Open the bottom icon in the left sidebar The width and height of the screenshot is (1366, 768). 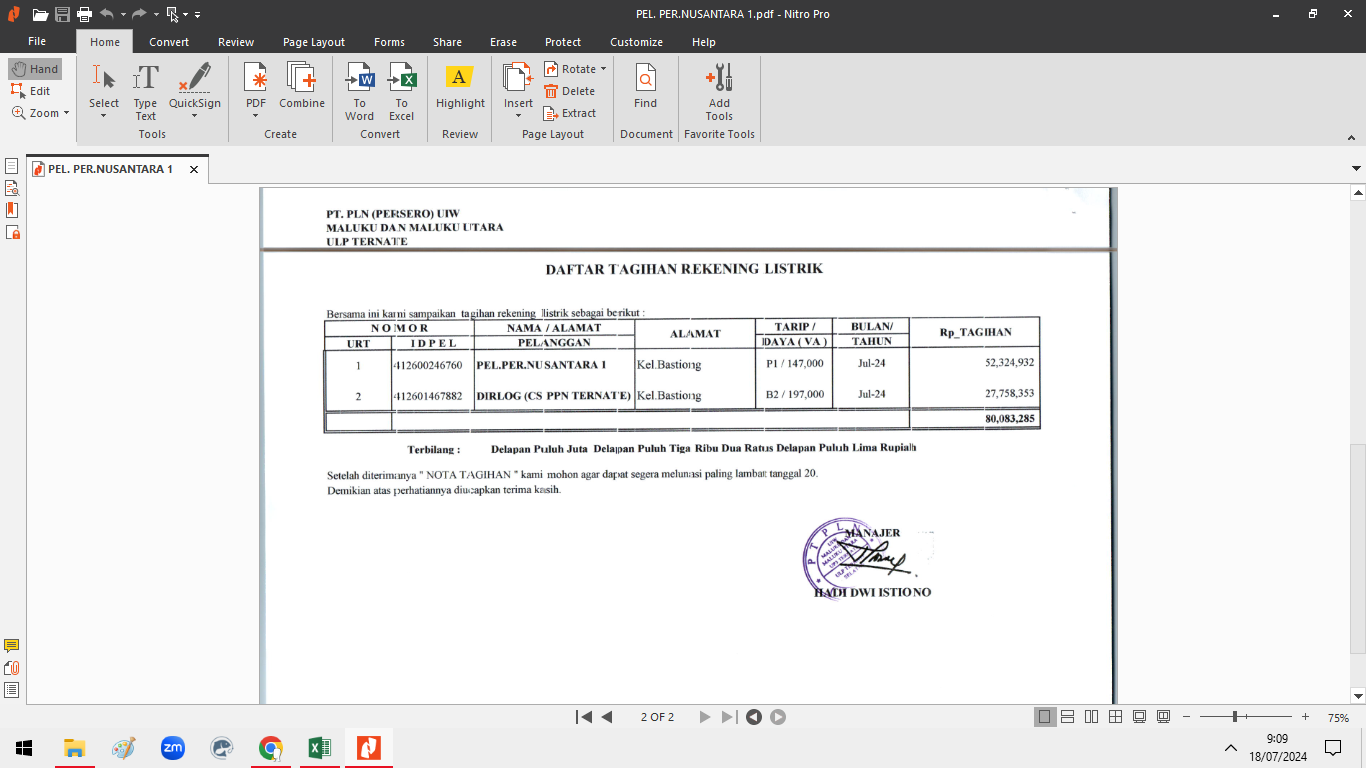[x=12, y=690]
